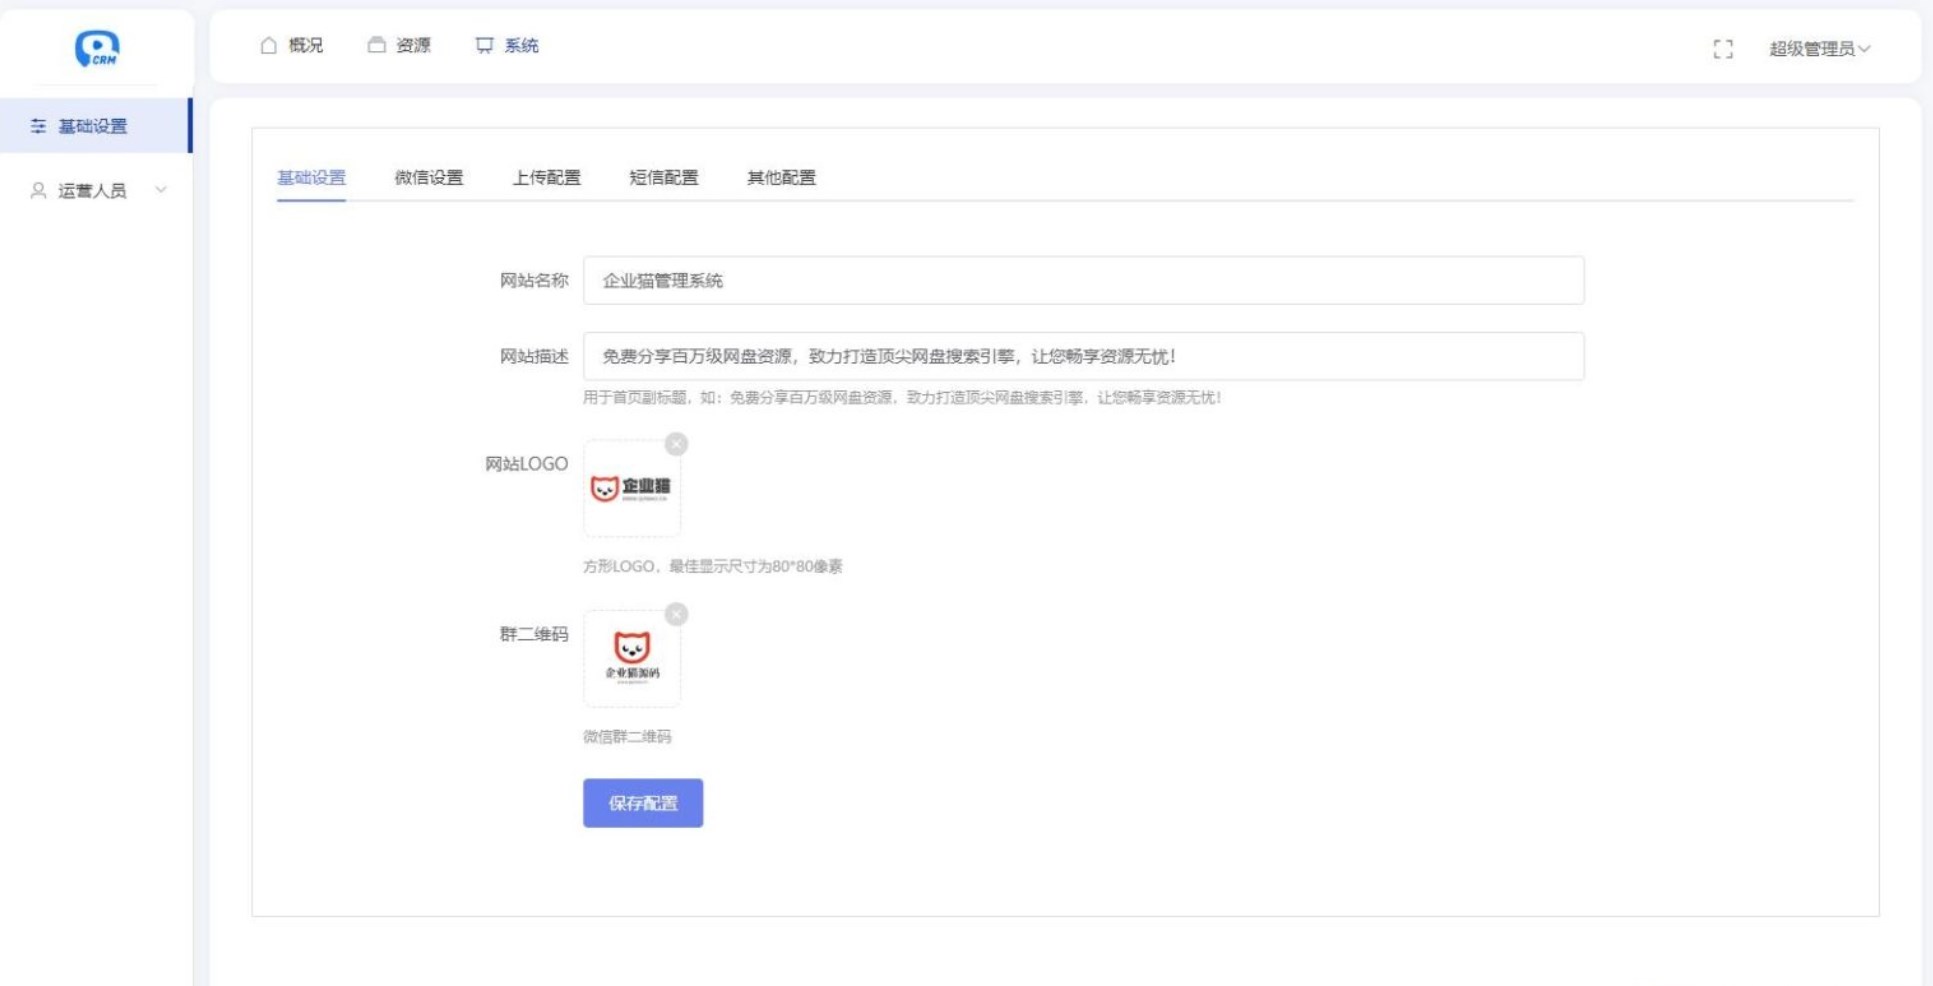Click the 网站描述 hint text below the field

[x=902, y=398]
